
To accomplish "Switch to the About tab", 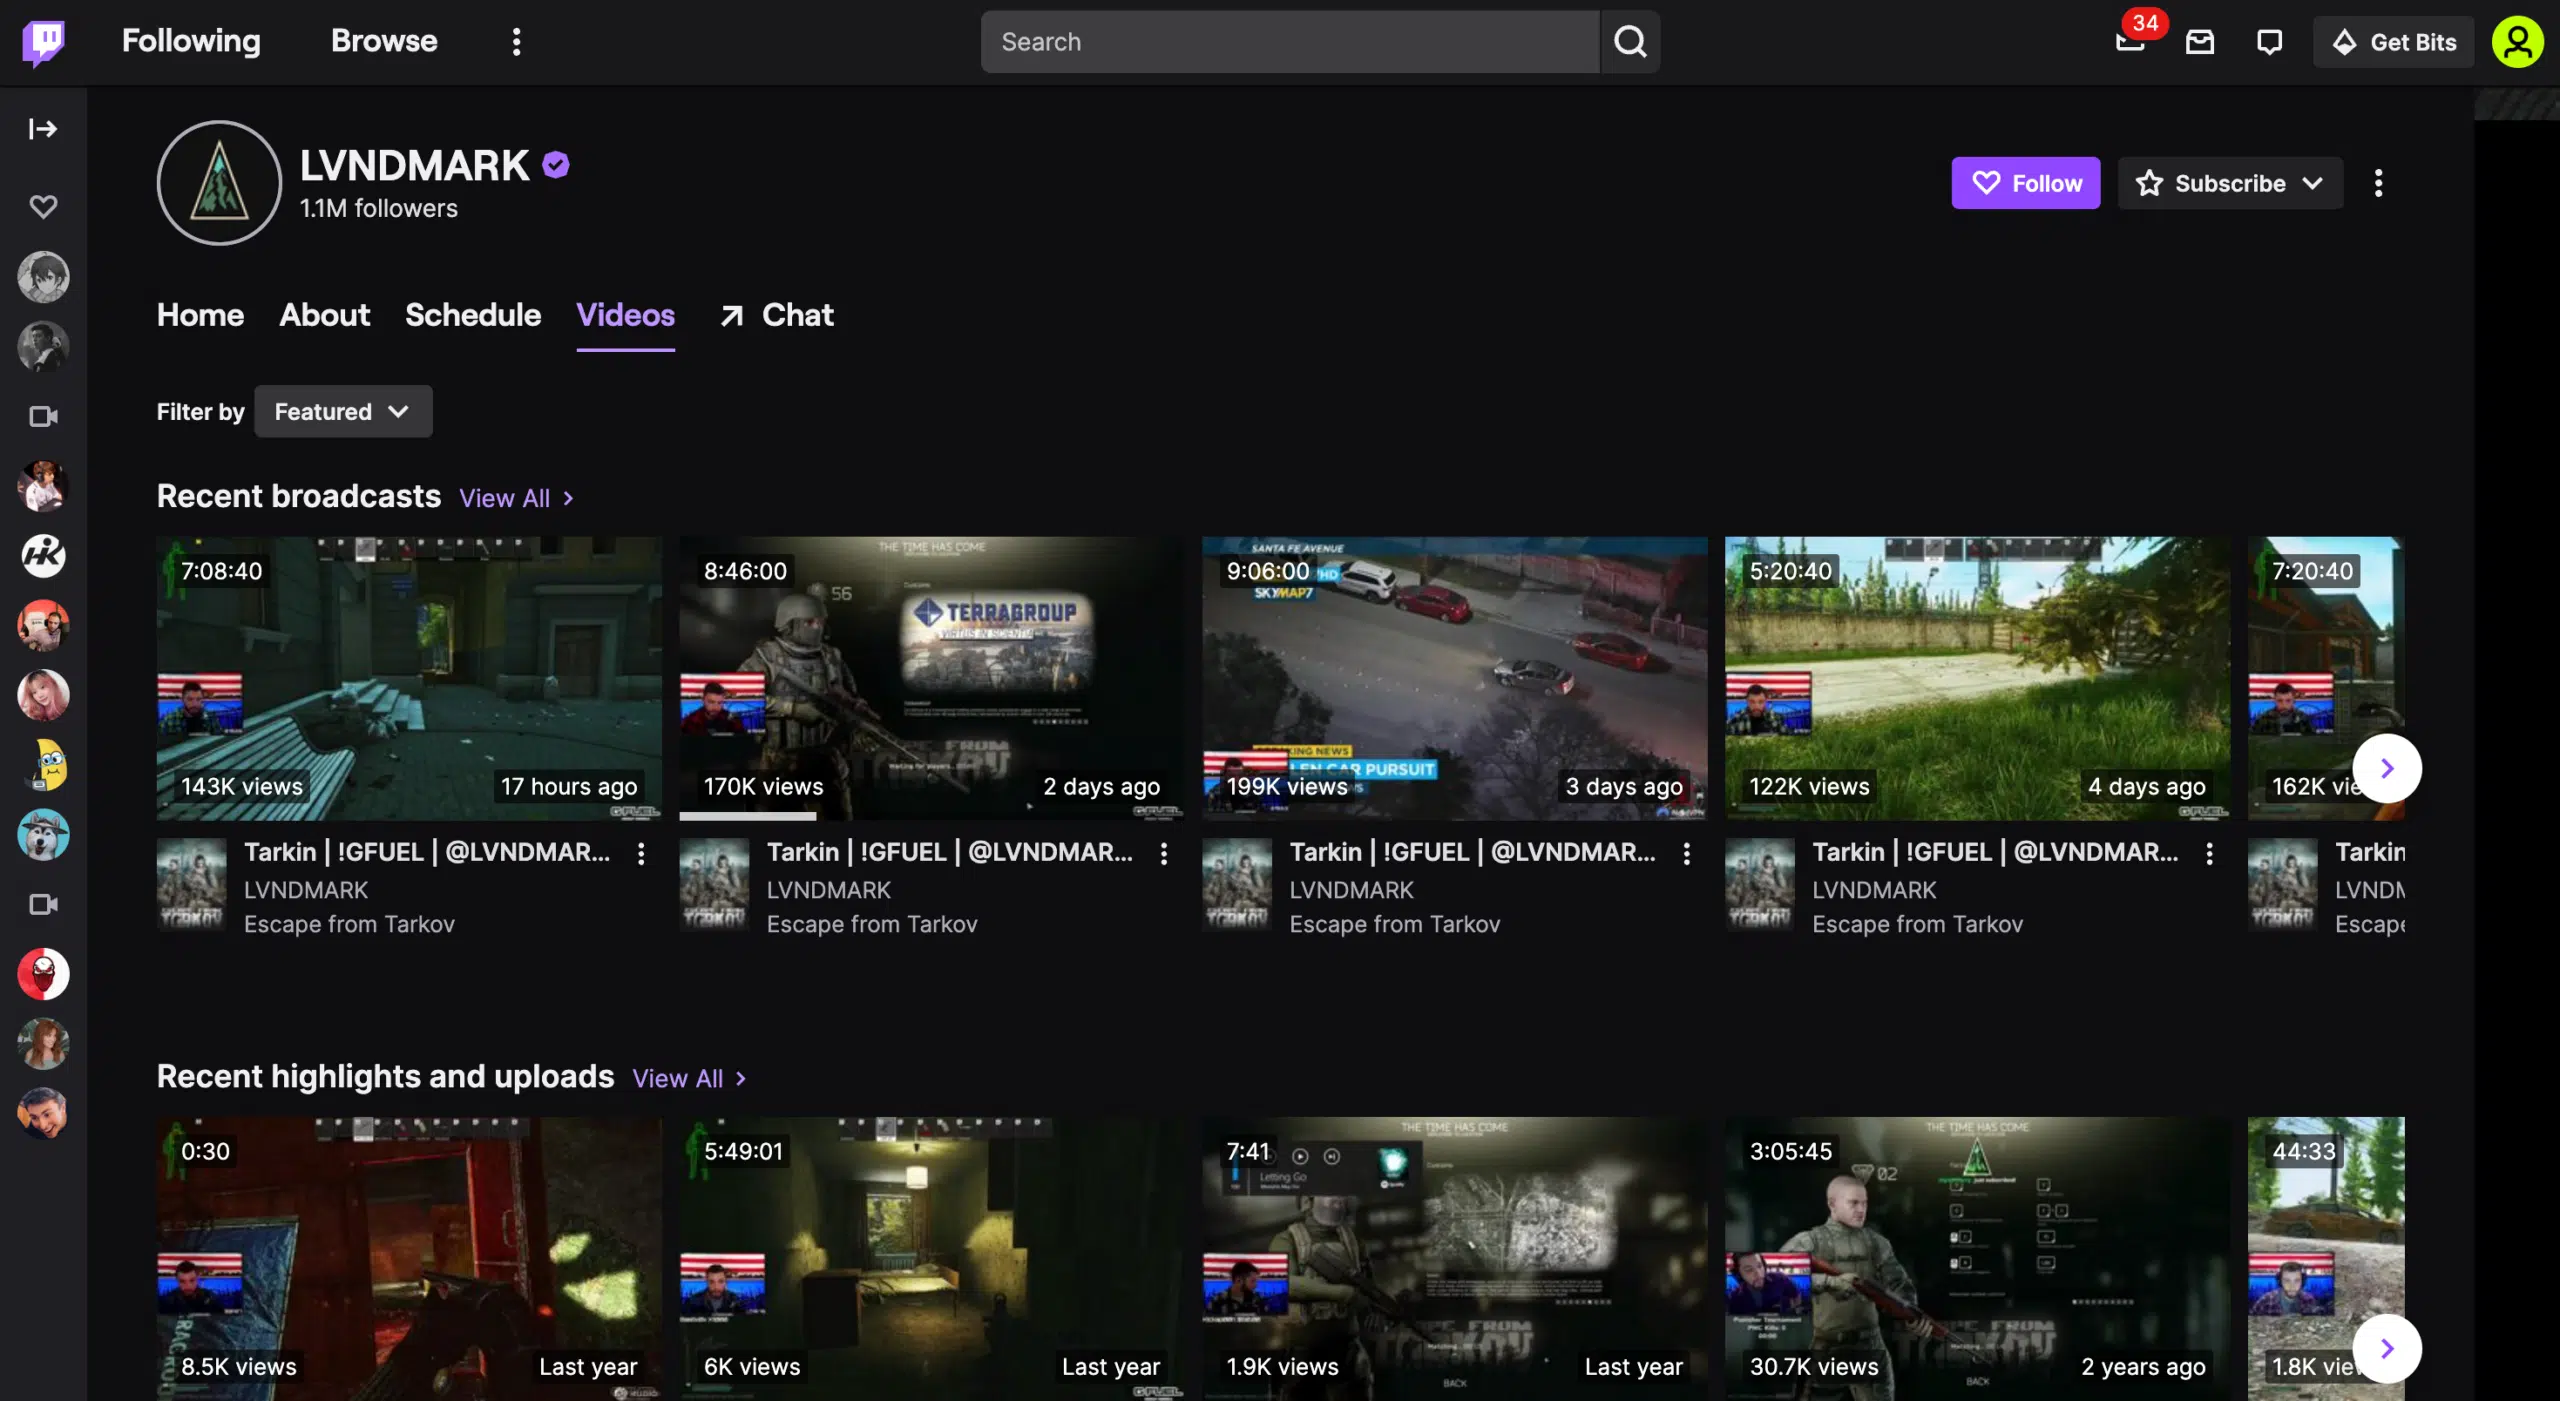I will pyautogui.click(x=324, y=315).
